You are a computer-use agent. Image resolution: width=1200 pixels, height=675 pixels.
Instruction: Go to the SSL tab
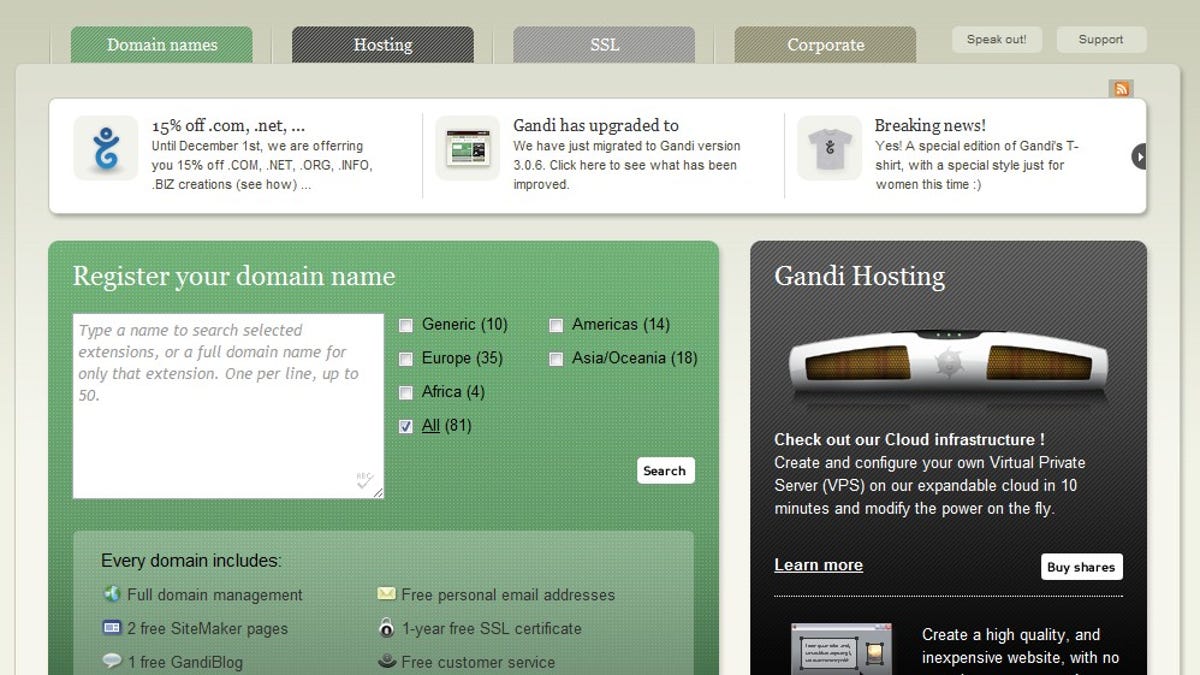pyautogui.click(x=604, y=45)
